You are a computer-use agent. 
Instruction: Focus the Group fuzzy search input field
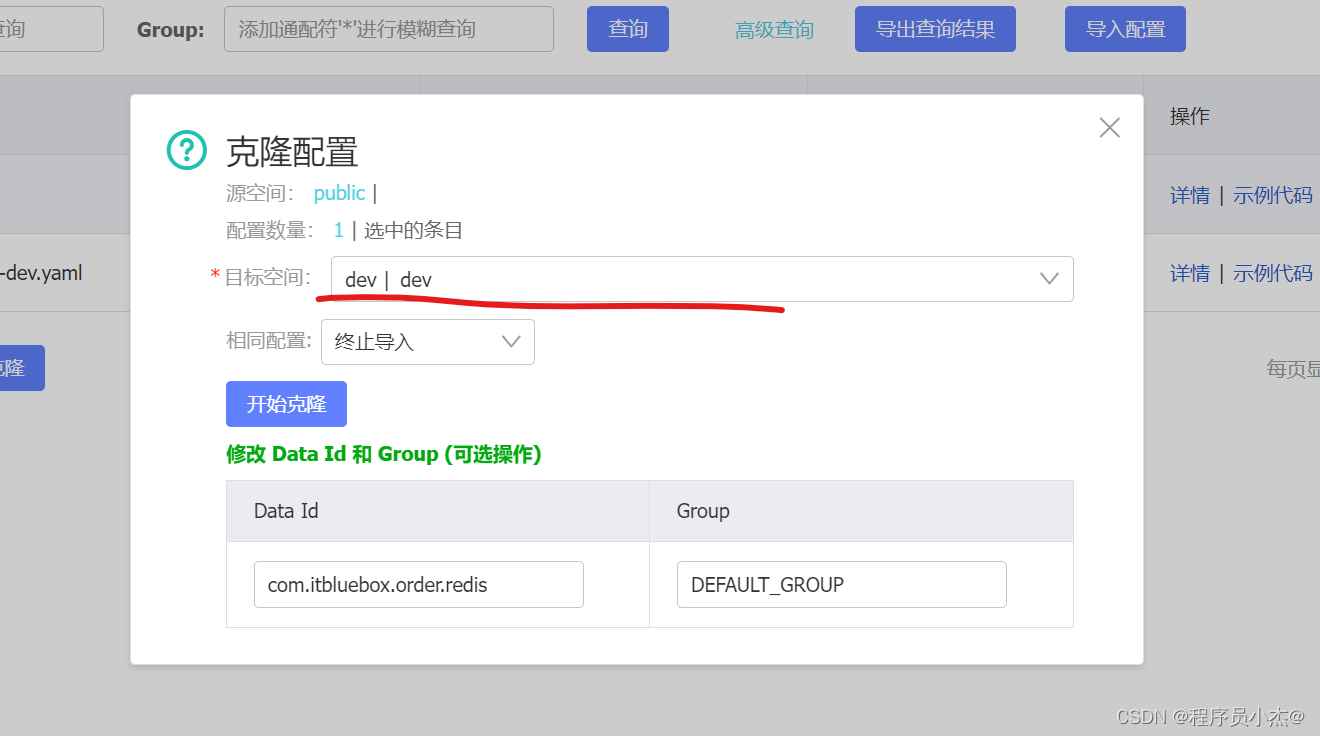(389, 29)
